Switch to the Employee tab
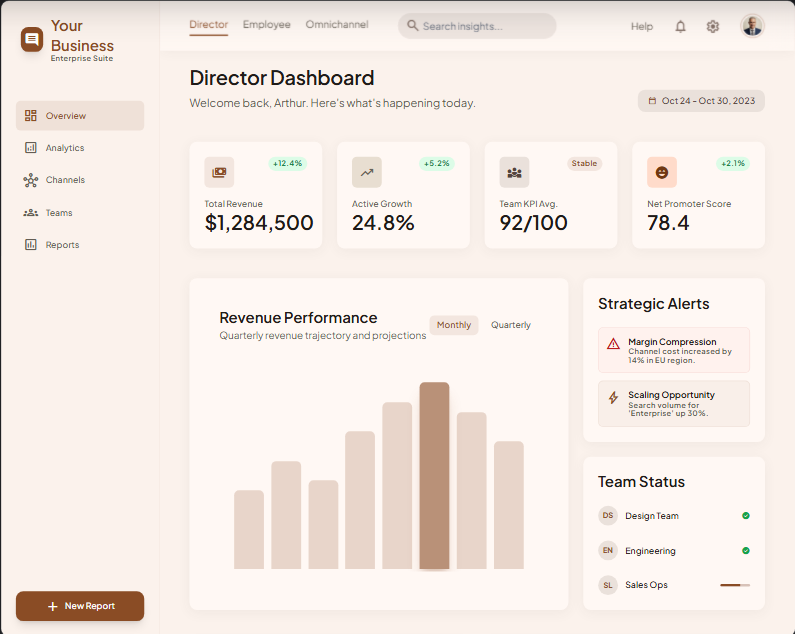Screen dimensions: 795x634 click(x=267, y=24)
